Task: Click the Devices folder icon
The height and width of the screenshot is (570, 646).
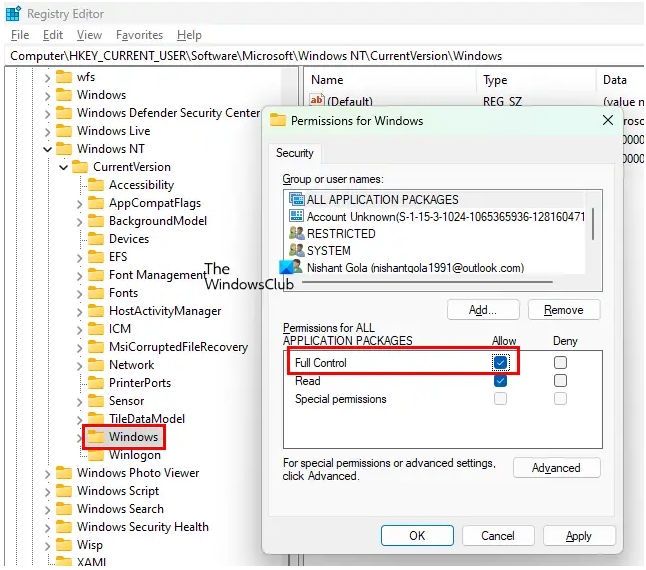Action: click(x=96, y=239)
